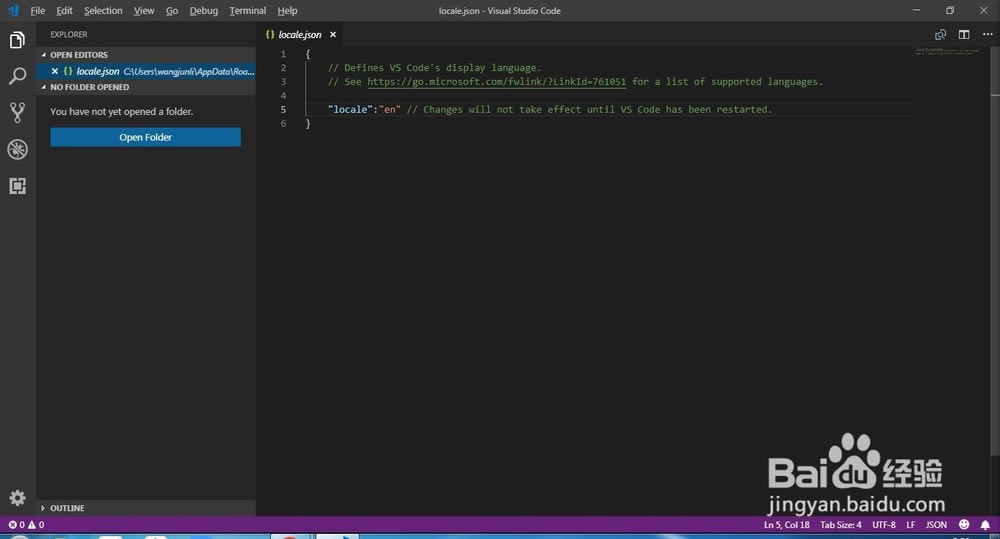Restore down the window
Viewport: 1000px width, 539px height.
950,10
